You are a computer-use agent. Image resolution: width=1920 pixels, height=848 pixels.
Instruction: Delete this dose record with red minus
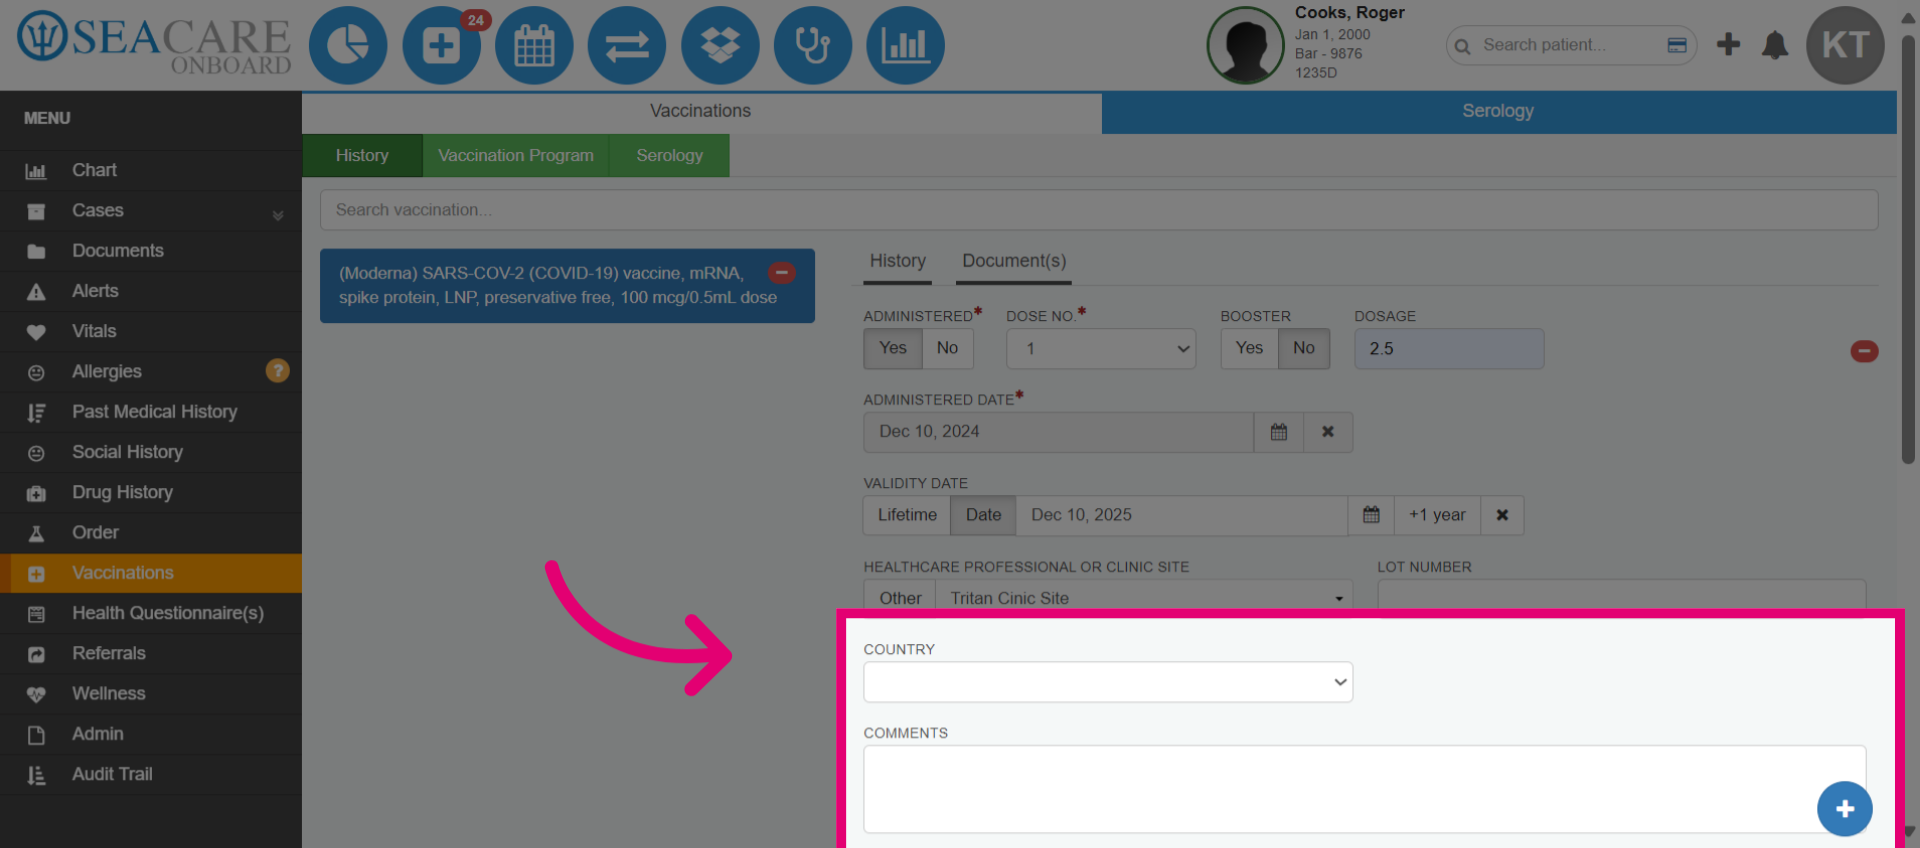pyautogui.click(x=1864, y=351)
